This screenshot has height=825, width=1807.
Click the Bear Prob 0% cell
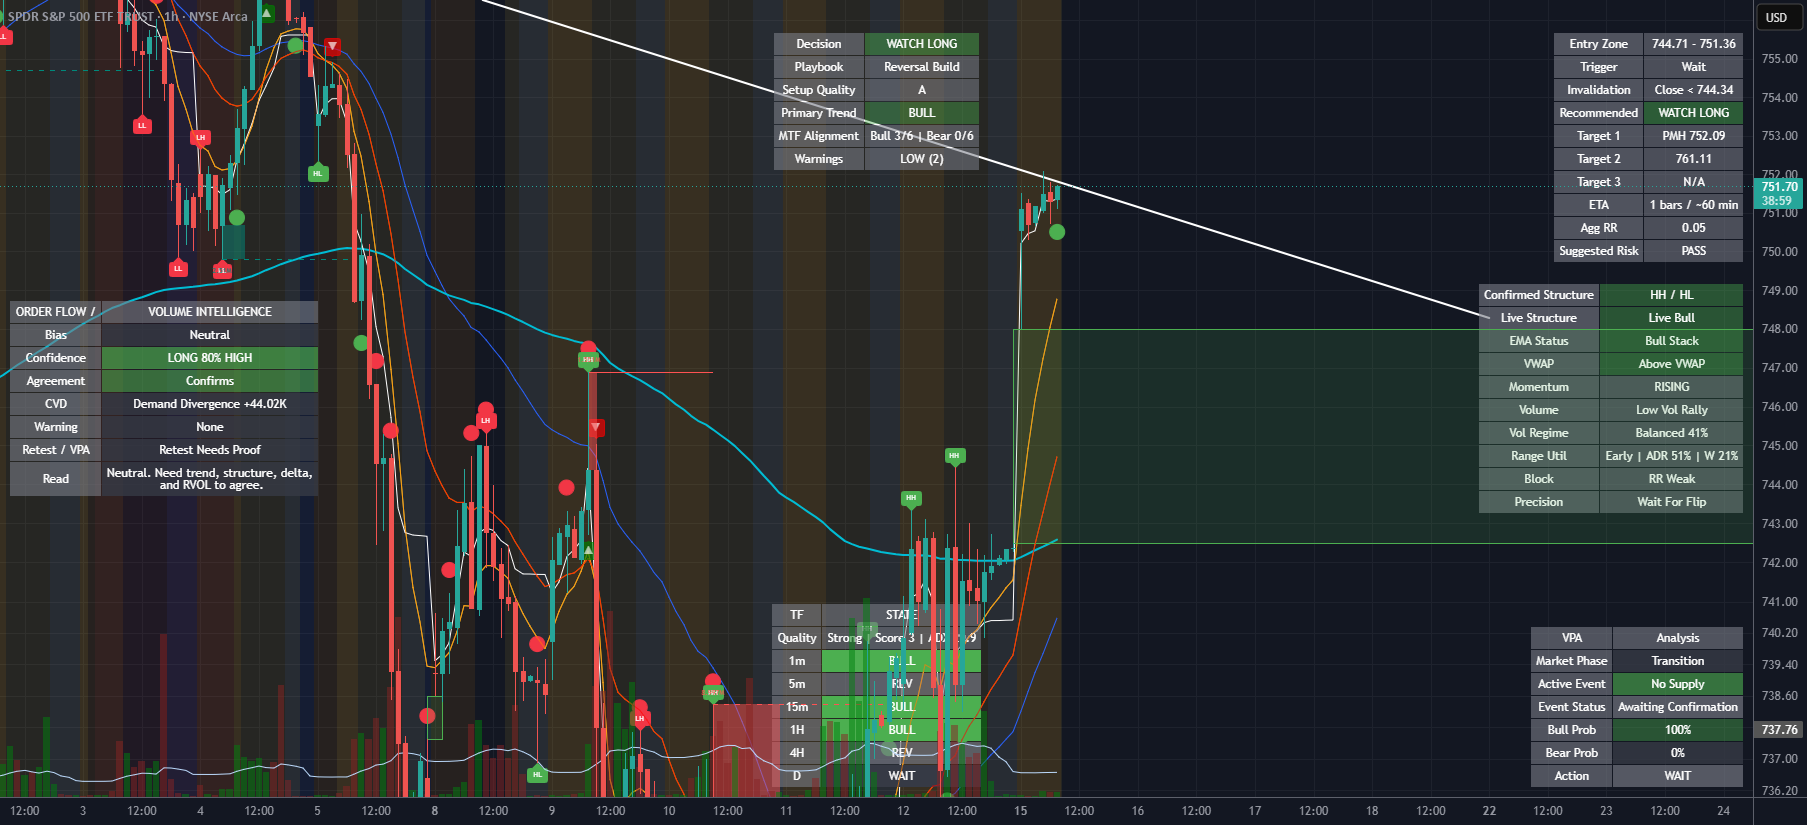coord(1677,753)
